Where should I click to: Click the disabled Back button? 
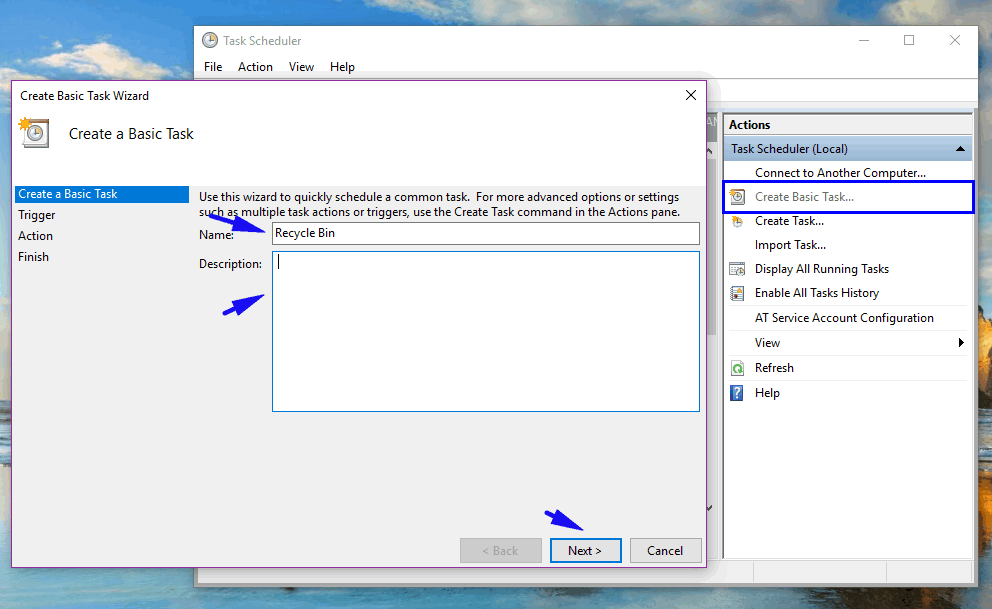click(500, 551)
